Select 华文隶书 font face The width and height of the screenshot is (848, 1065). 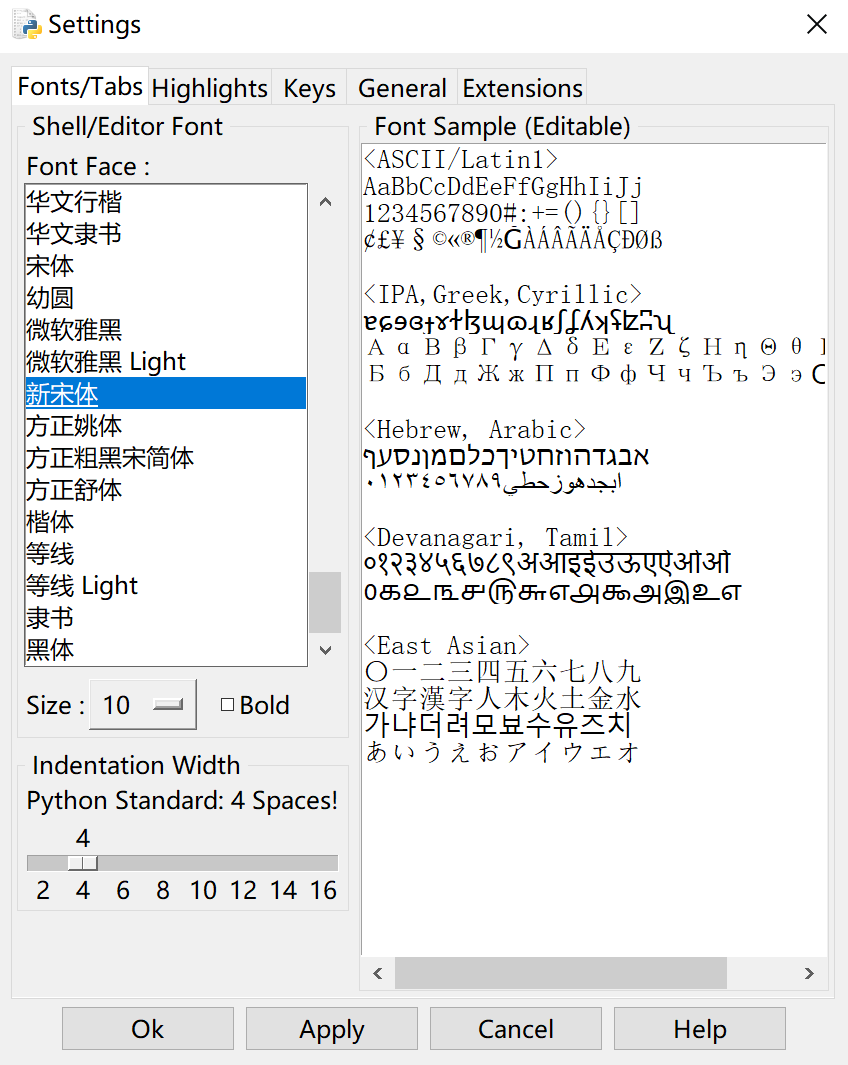click(166, 234)
